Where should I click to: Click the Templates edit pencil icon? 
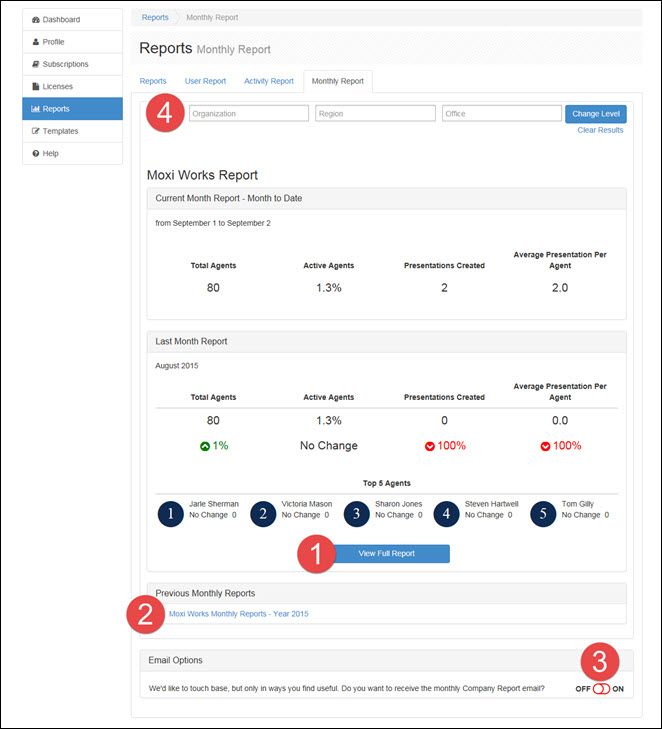pos(36,131)
